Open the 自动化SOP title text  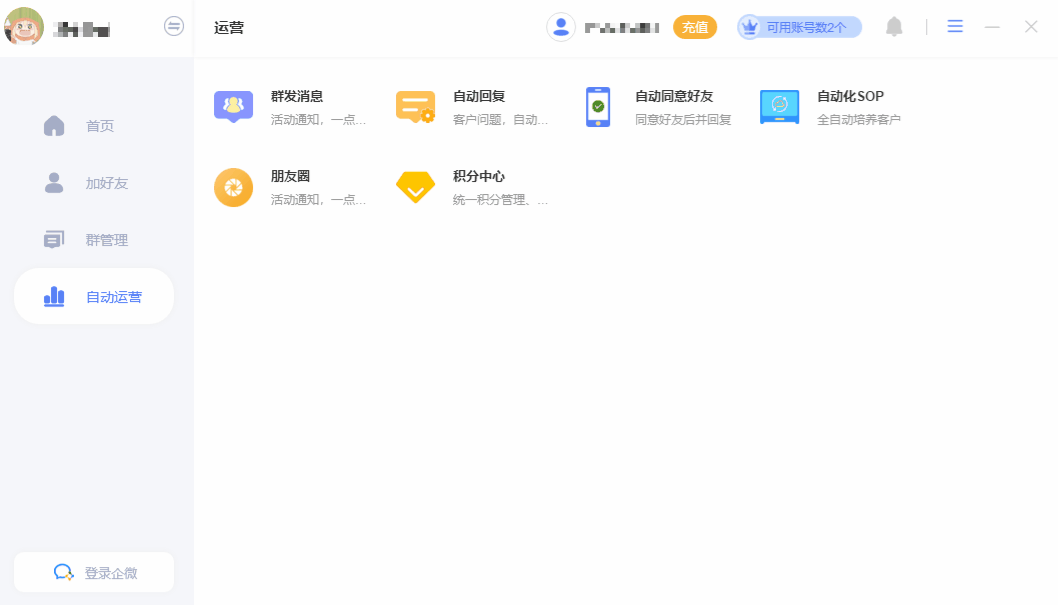coord(850,96)
